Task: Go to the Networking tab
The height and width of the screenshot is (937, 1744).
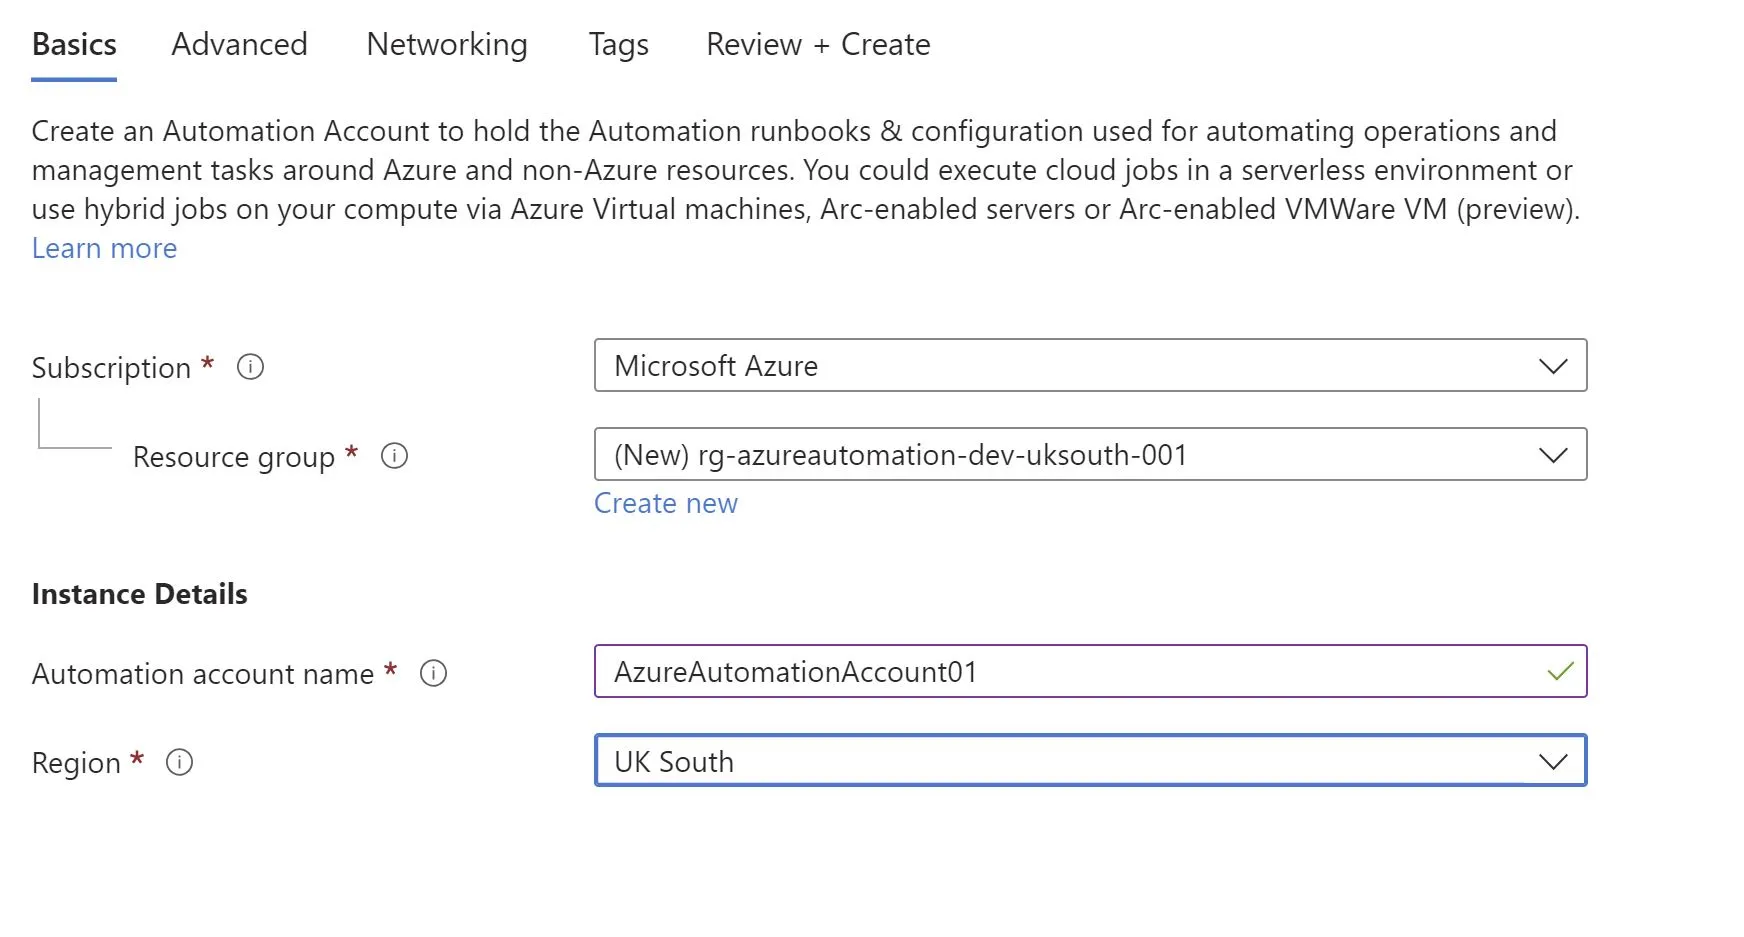Action: [447, 45]
